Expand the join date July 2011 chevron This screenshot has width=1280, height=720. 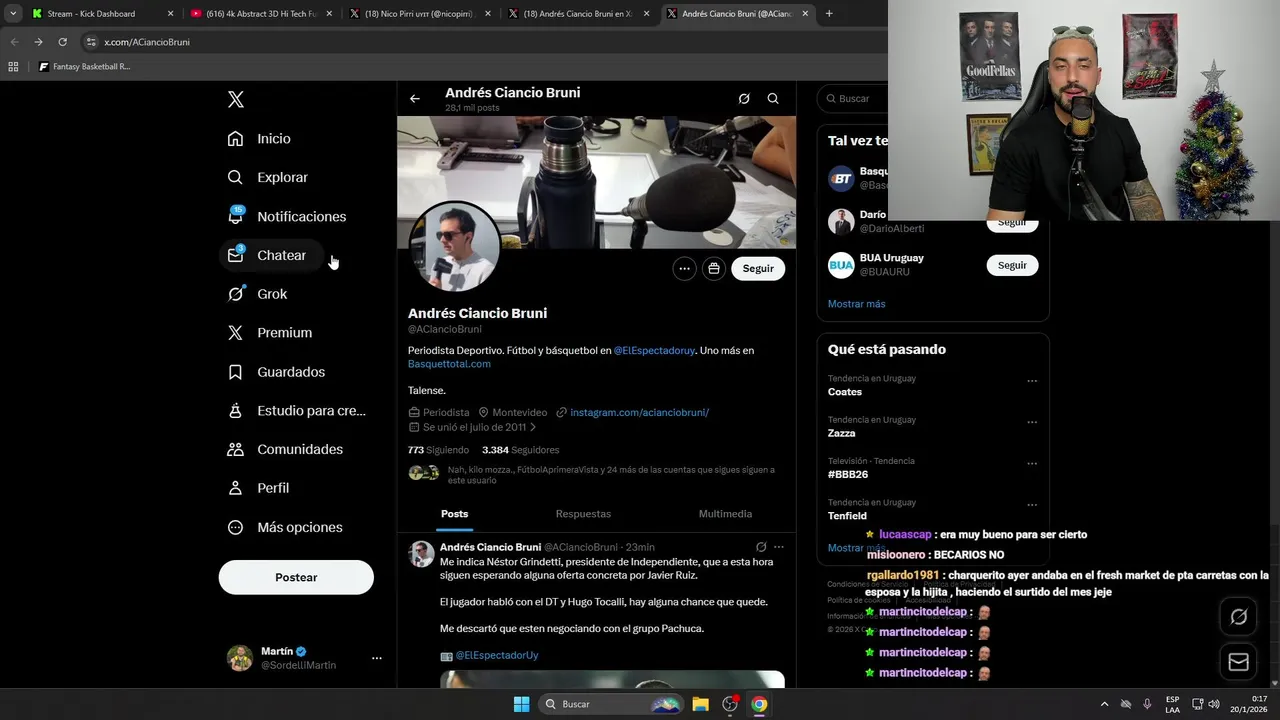(x=533, y=427)
